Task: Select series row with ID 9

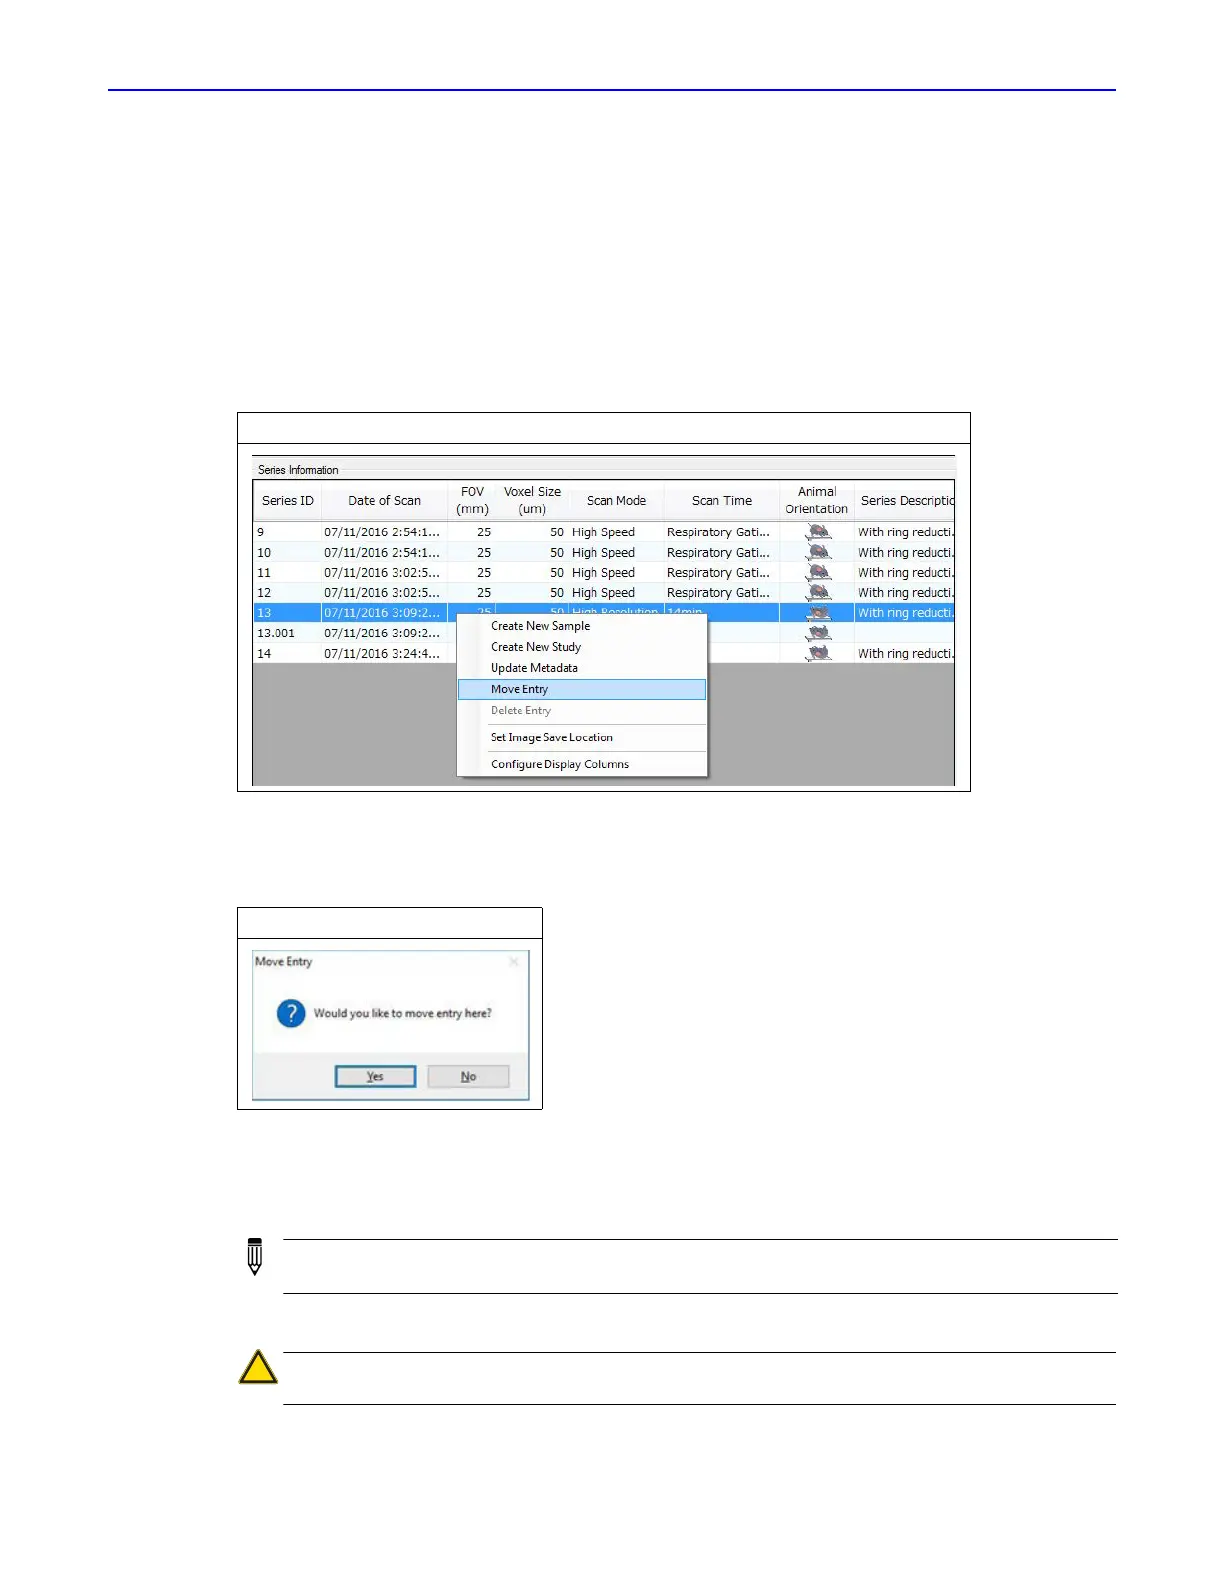Action: [604, 532]
